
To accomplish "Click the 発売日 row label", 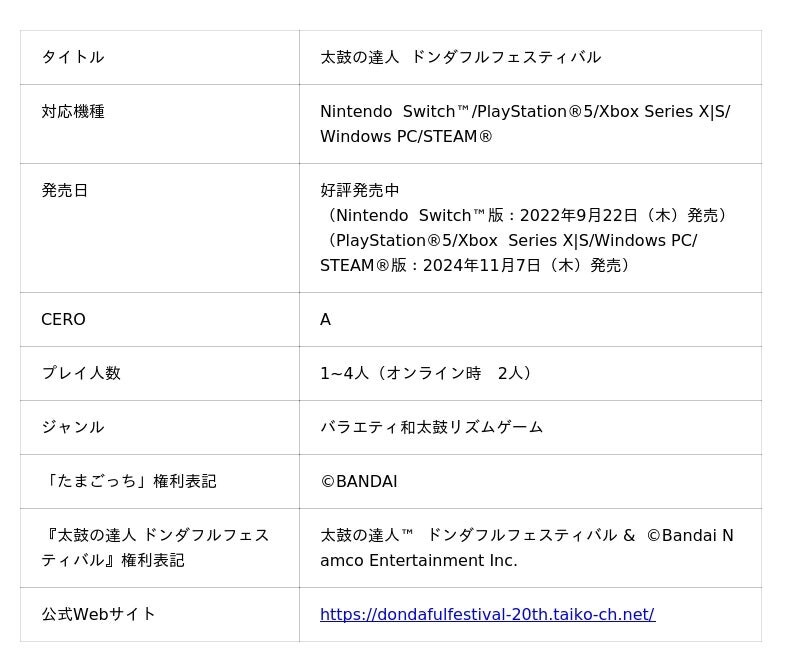I will [x=65, y=190].
